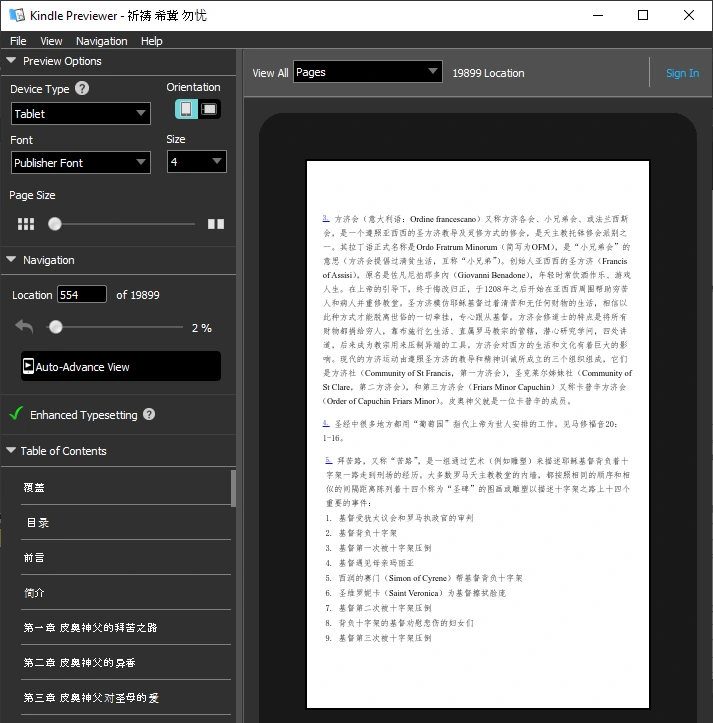Minimize the Kindle Previewer window
The width and height of the screenshot is (713, 723).
(598, 15)
